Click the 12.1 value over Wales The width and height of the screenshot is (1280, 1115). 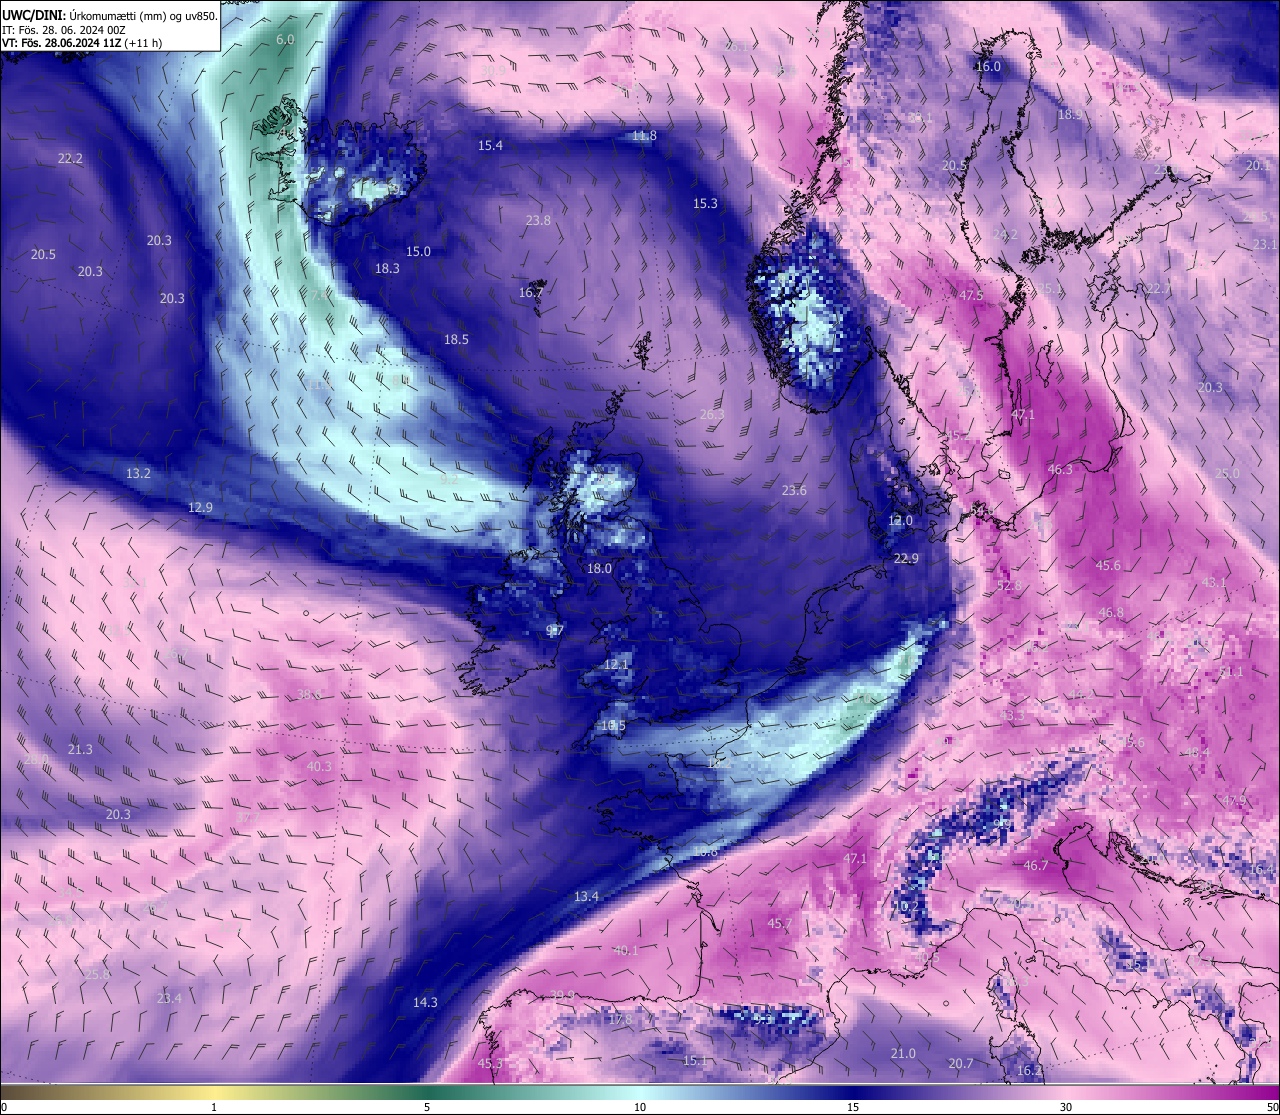pos(616,664)
